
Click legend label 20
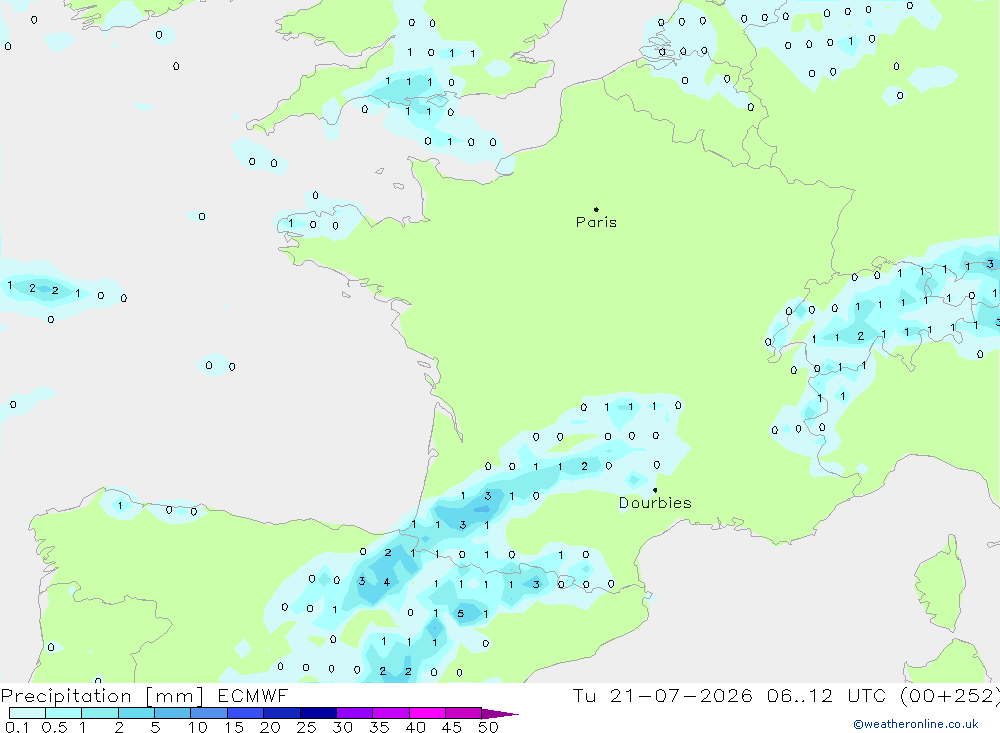coord(270,727)
